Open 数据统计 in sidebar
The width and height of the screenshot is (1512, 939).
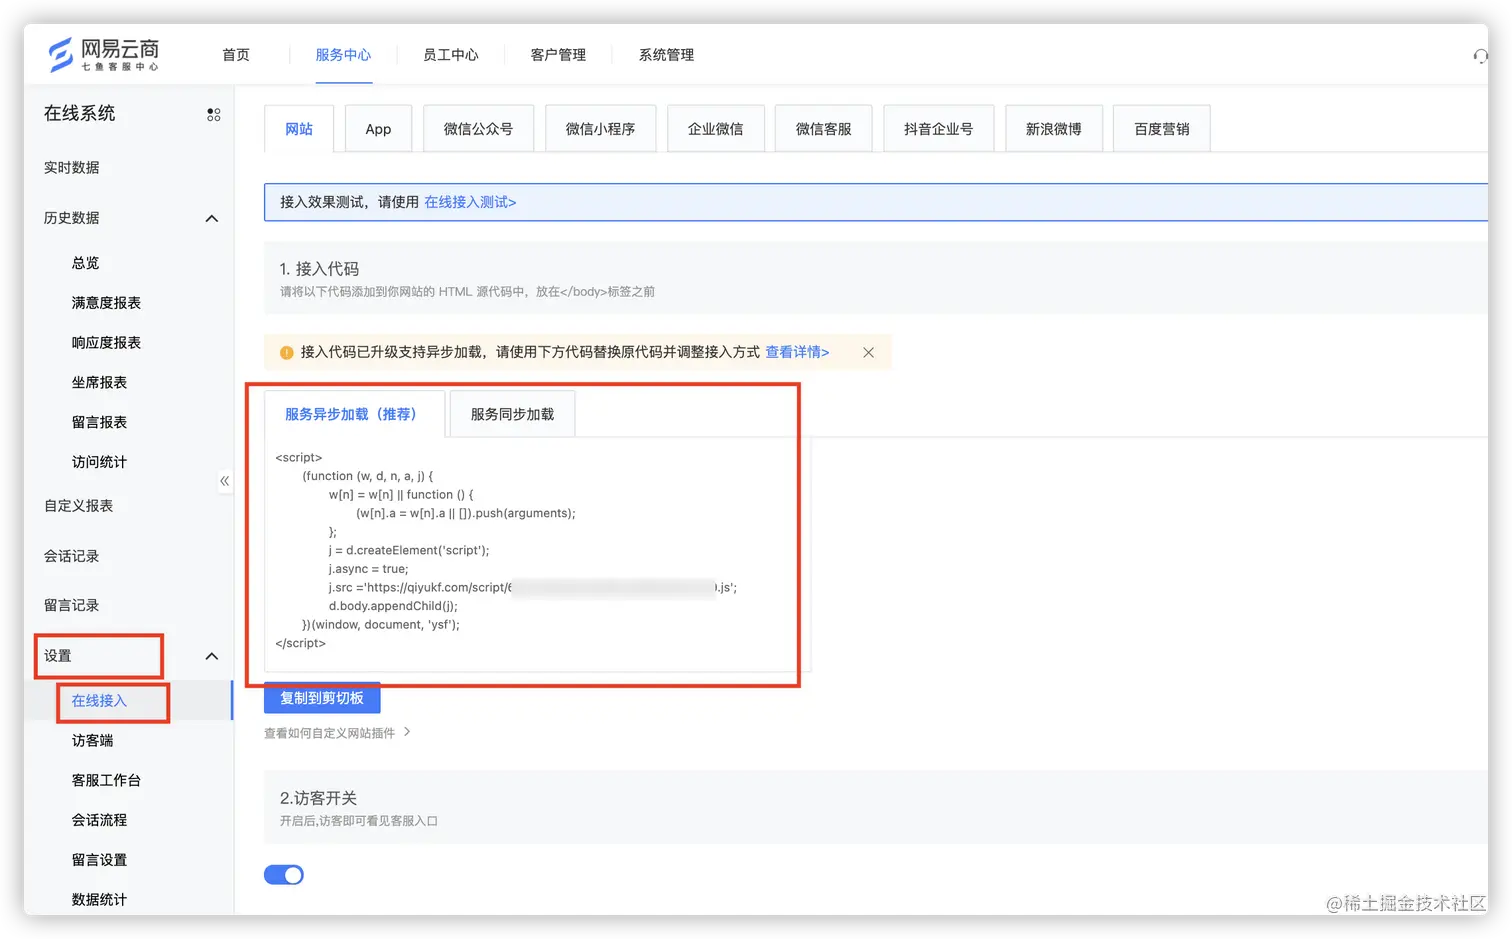(x=99, y=900)
